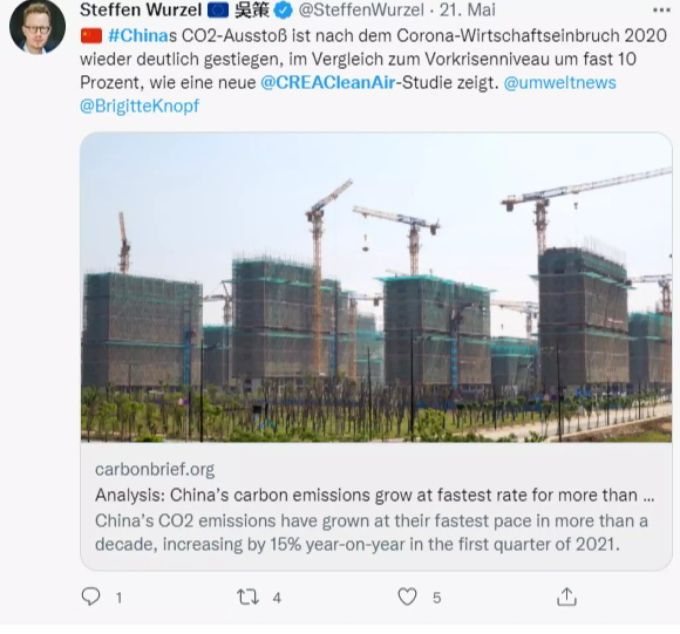
Task: Click the @SteffenWurzel handle
Action: click(361, 10)
